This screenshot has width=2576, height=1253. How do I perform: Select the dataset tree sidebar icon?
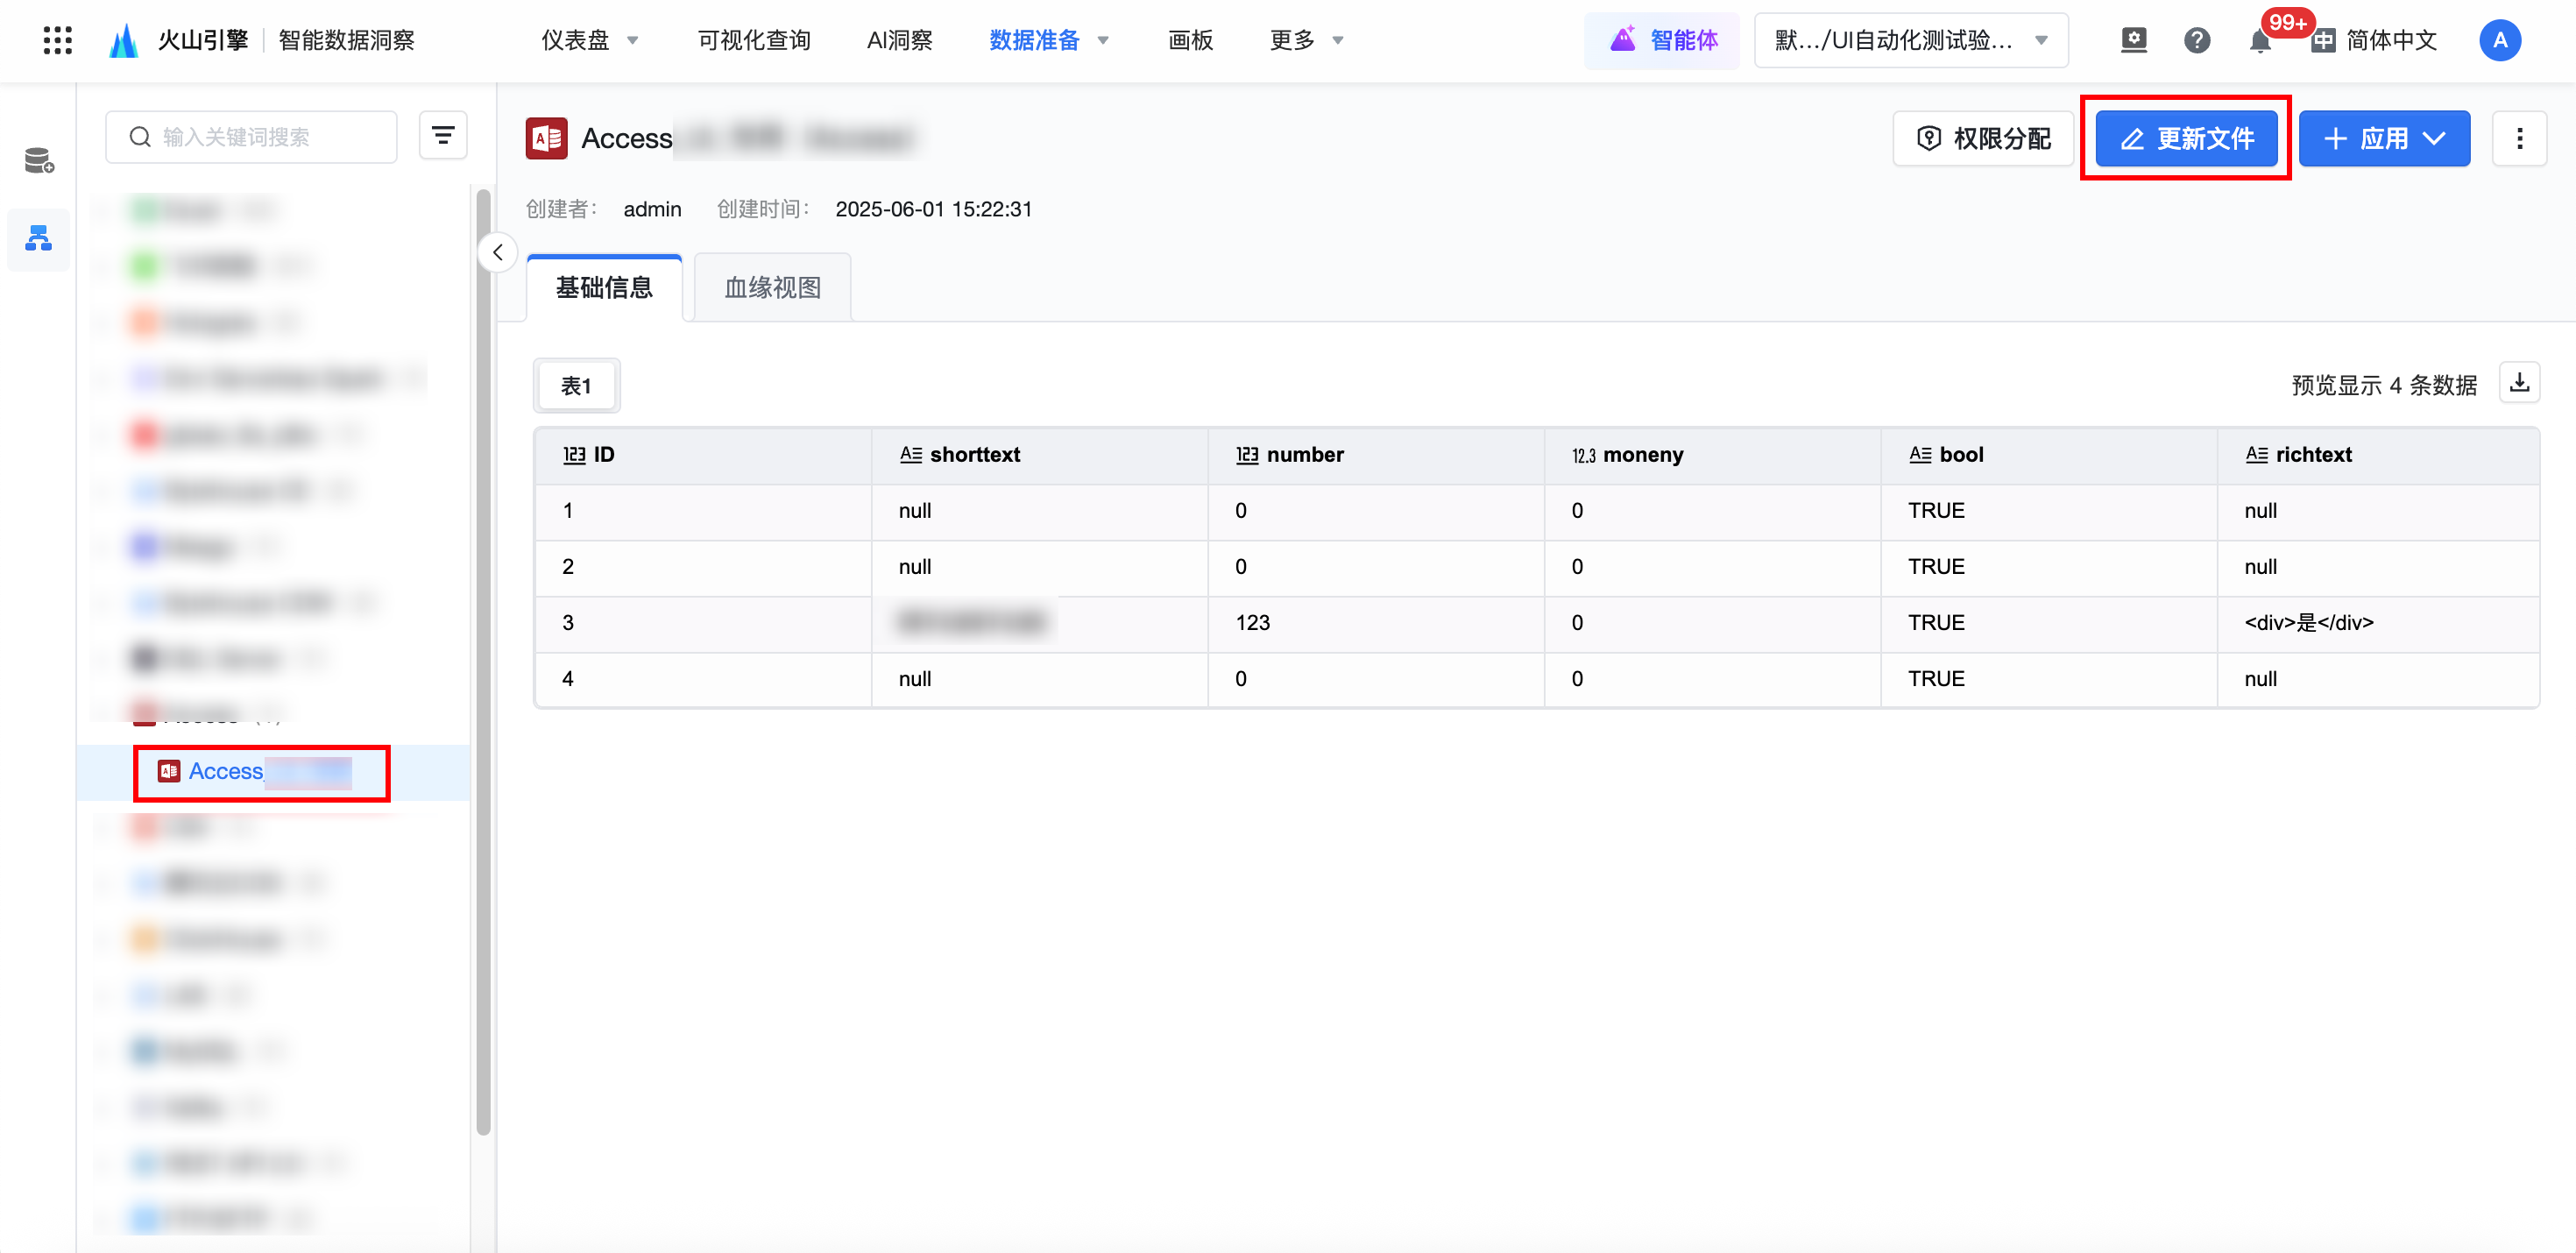tap(39, 238)
